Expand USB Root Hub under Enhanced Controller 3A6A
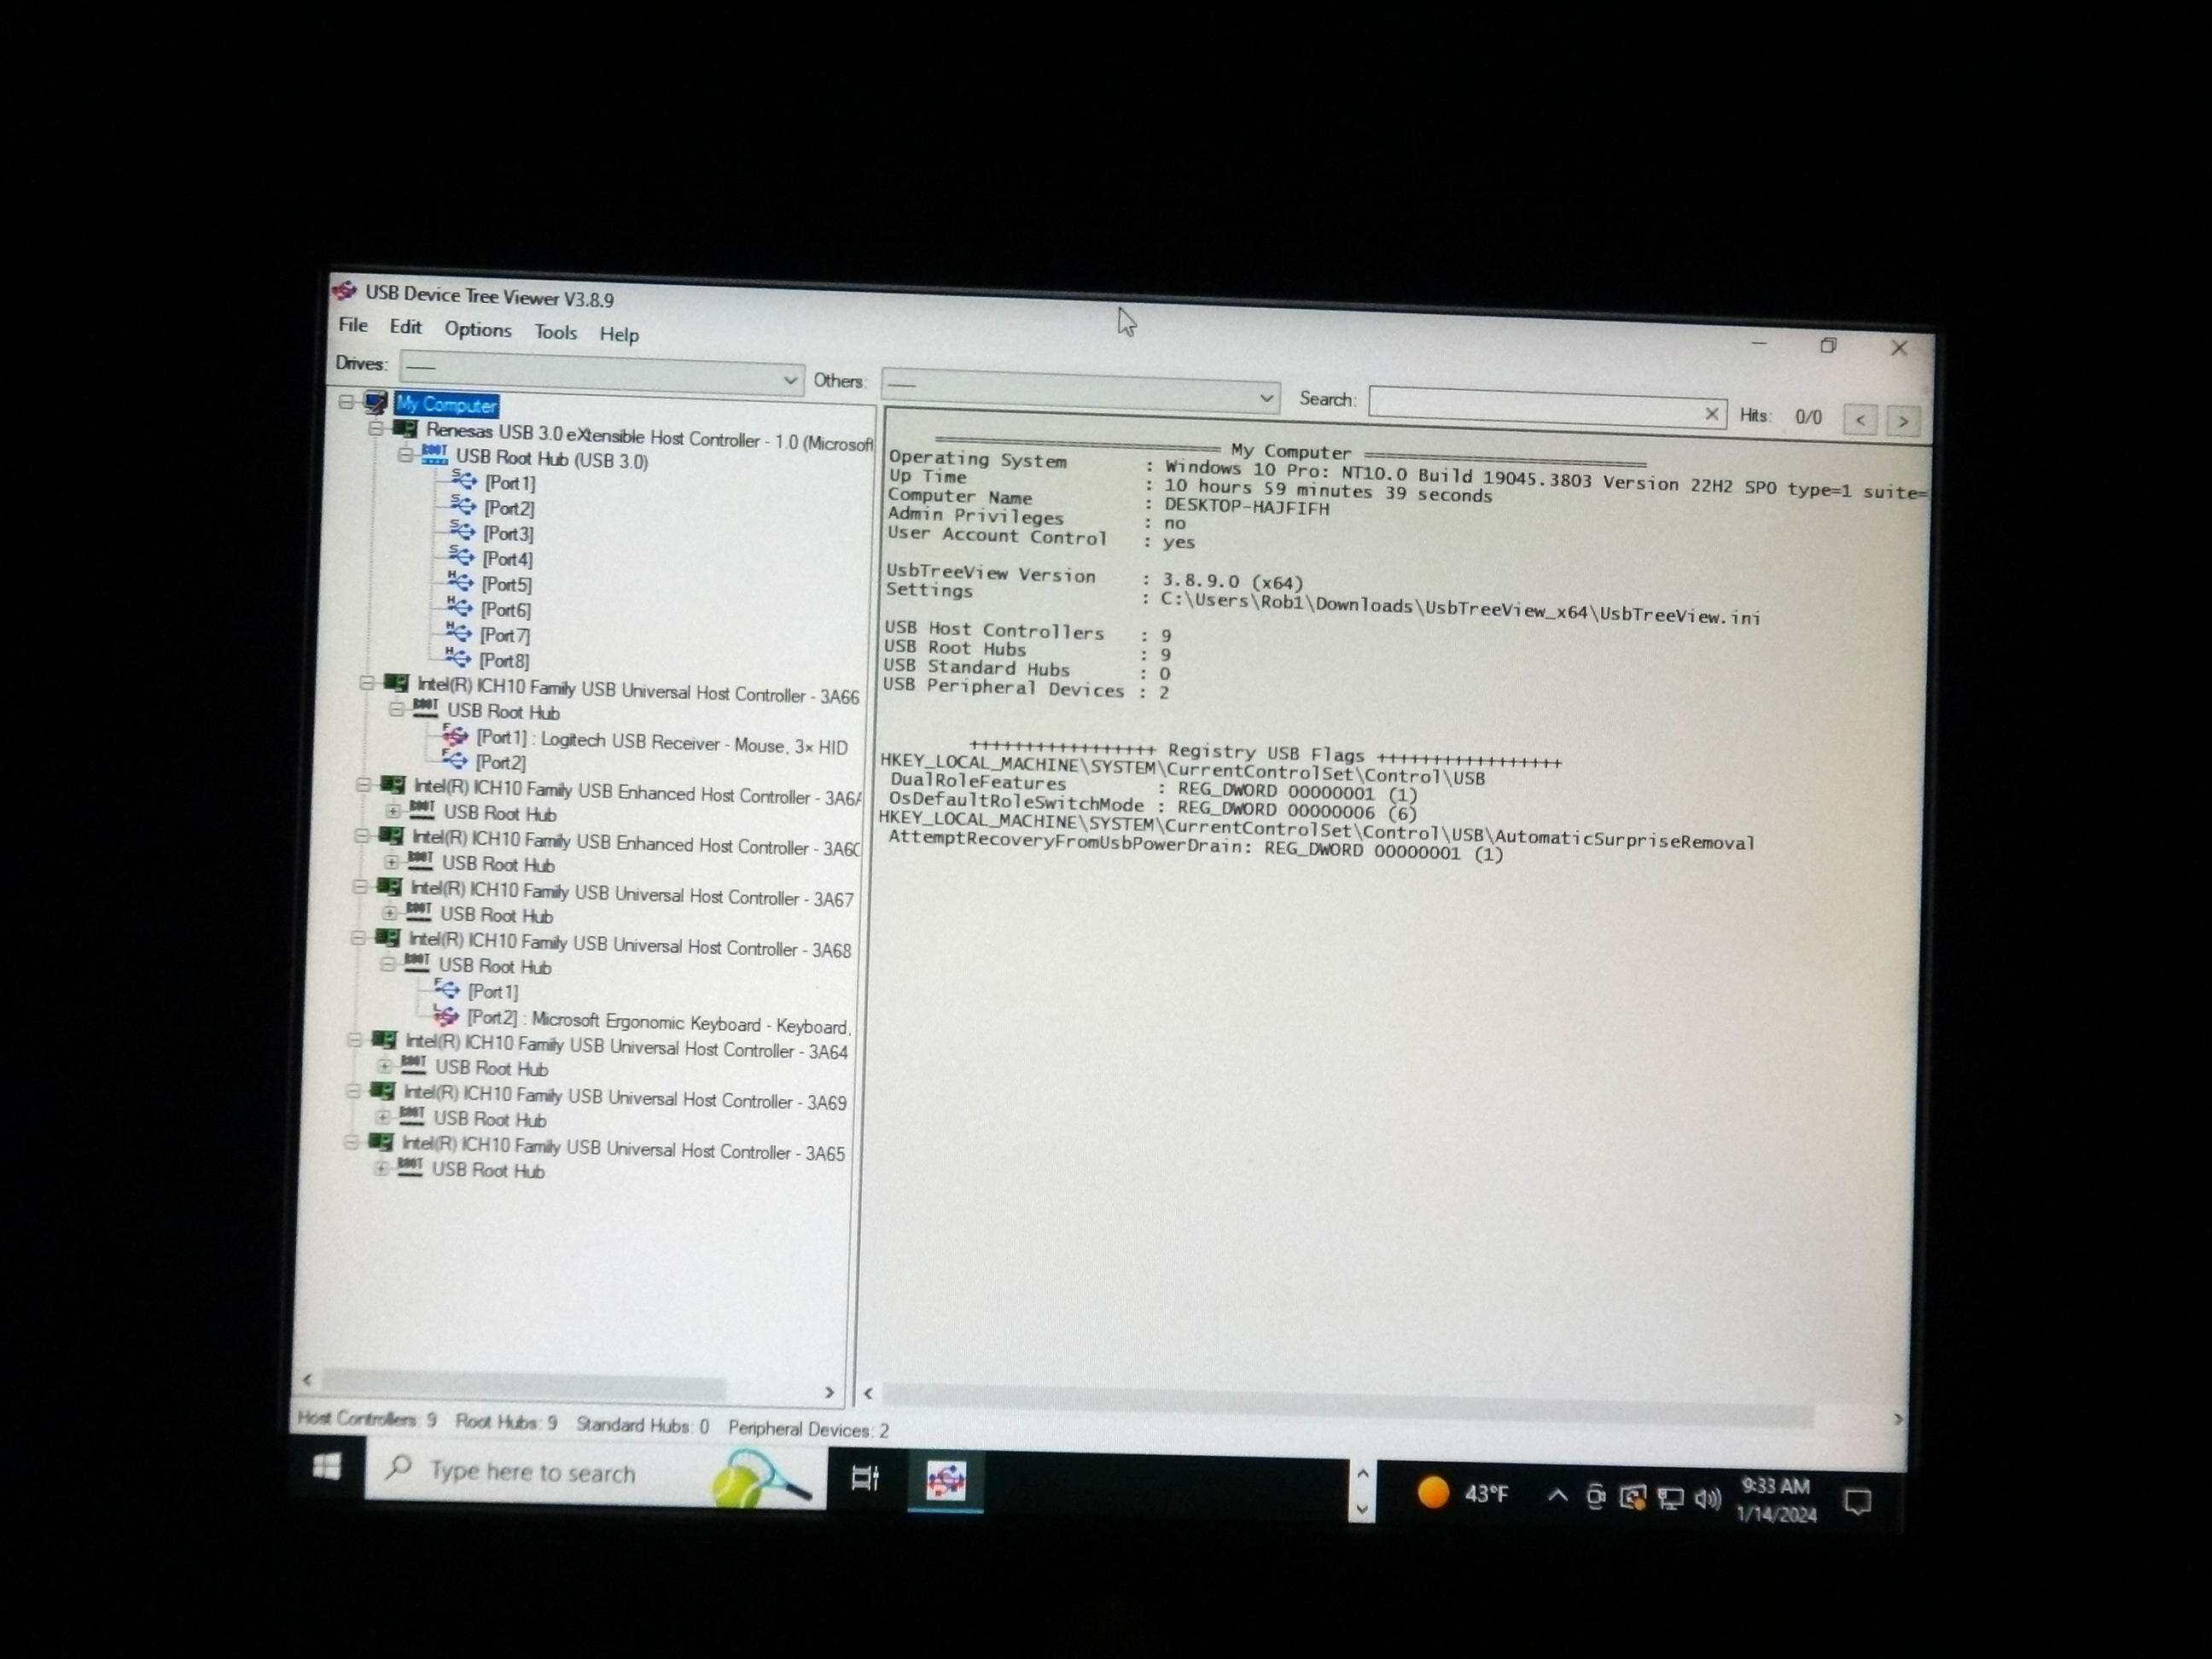 [393, 811]
